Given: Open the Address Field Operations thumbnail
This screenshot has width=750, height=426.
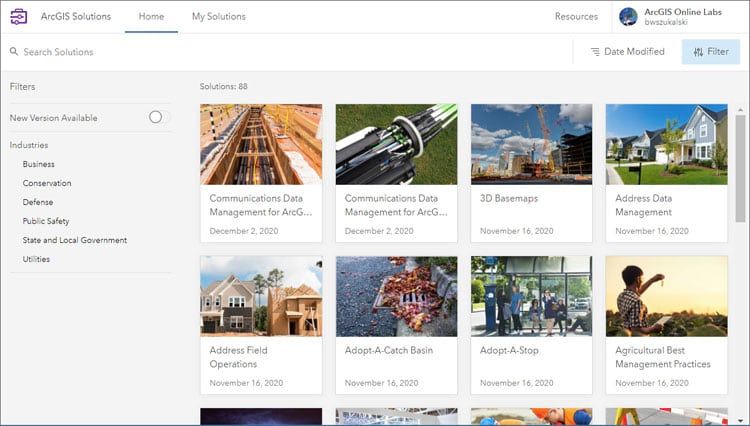Looking at the screenshot, I should [261, 296].
